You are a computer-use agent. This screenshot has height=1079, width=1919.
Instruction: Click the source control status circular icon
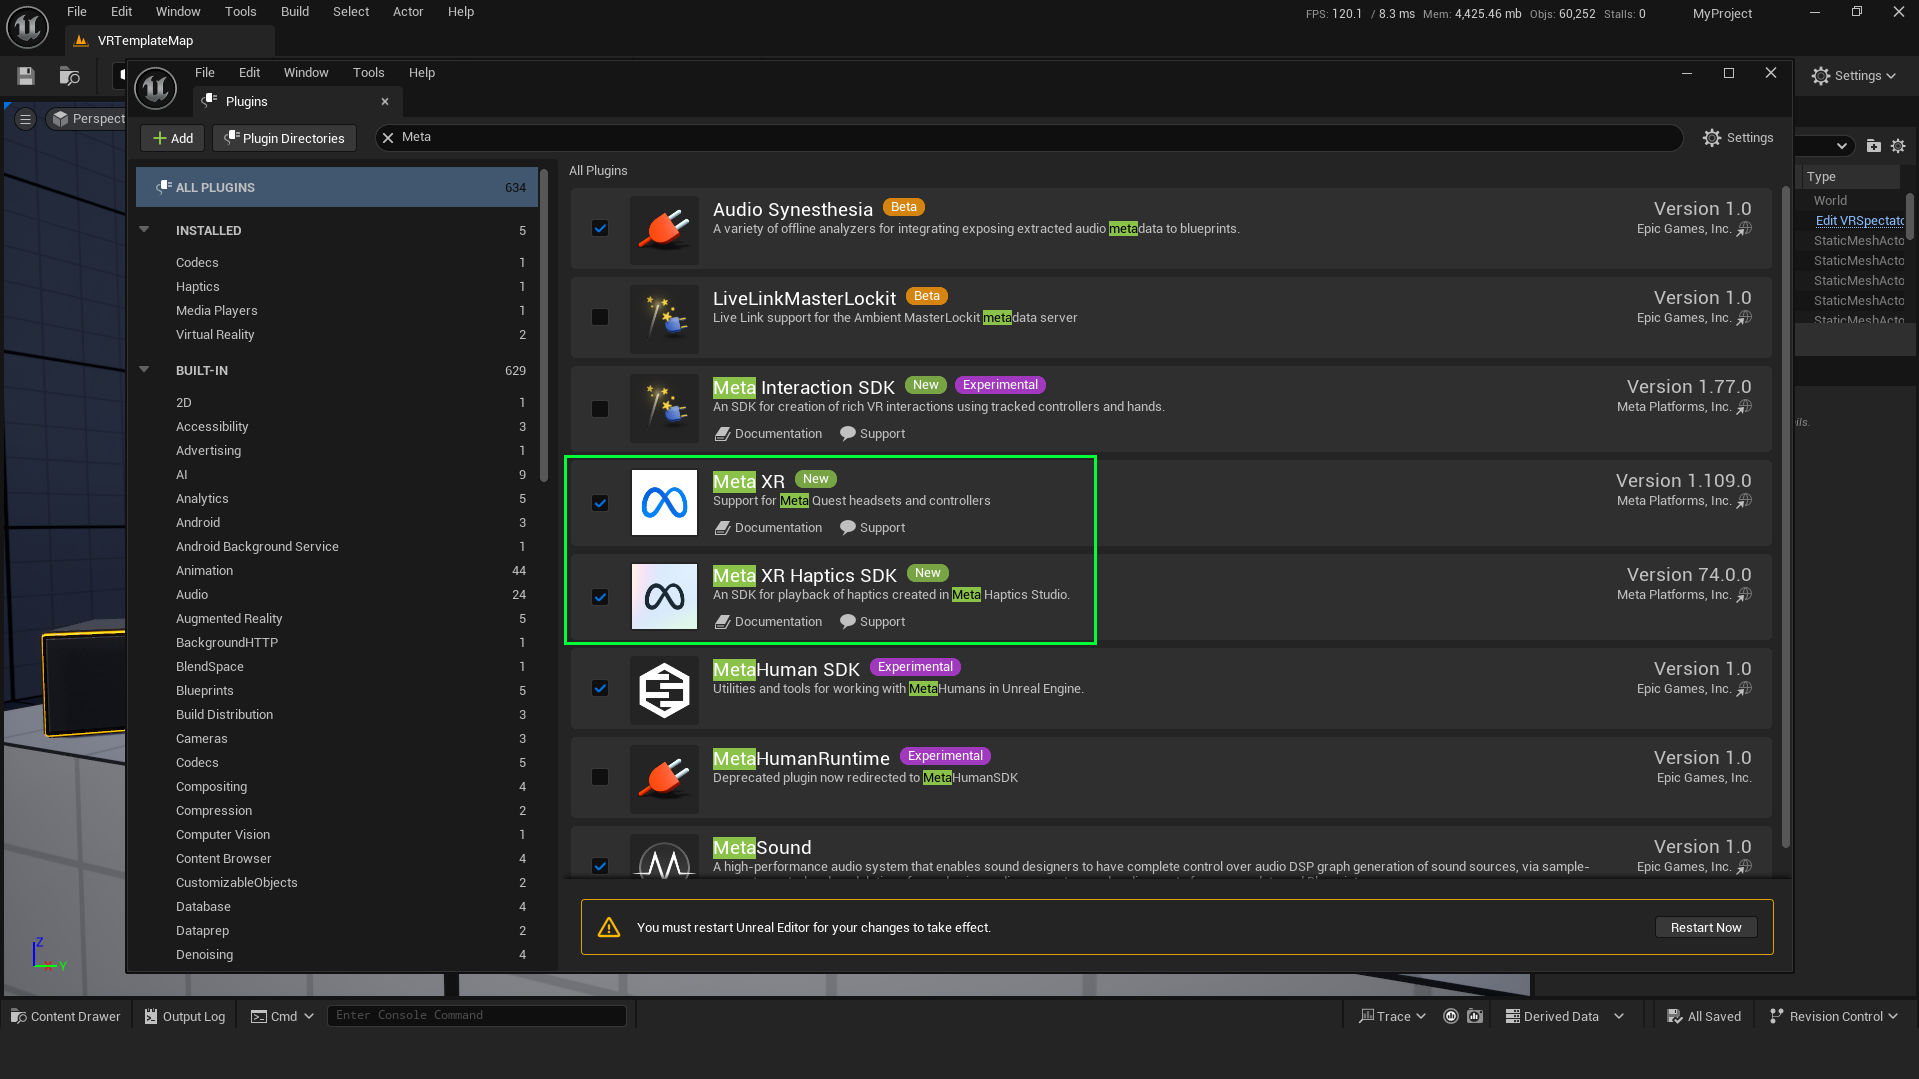pos(1451,1016)
